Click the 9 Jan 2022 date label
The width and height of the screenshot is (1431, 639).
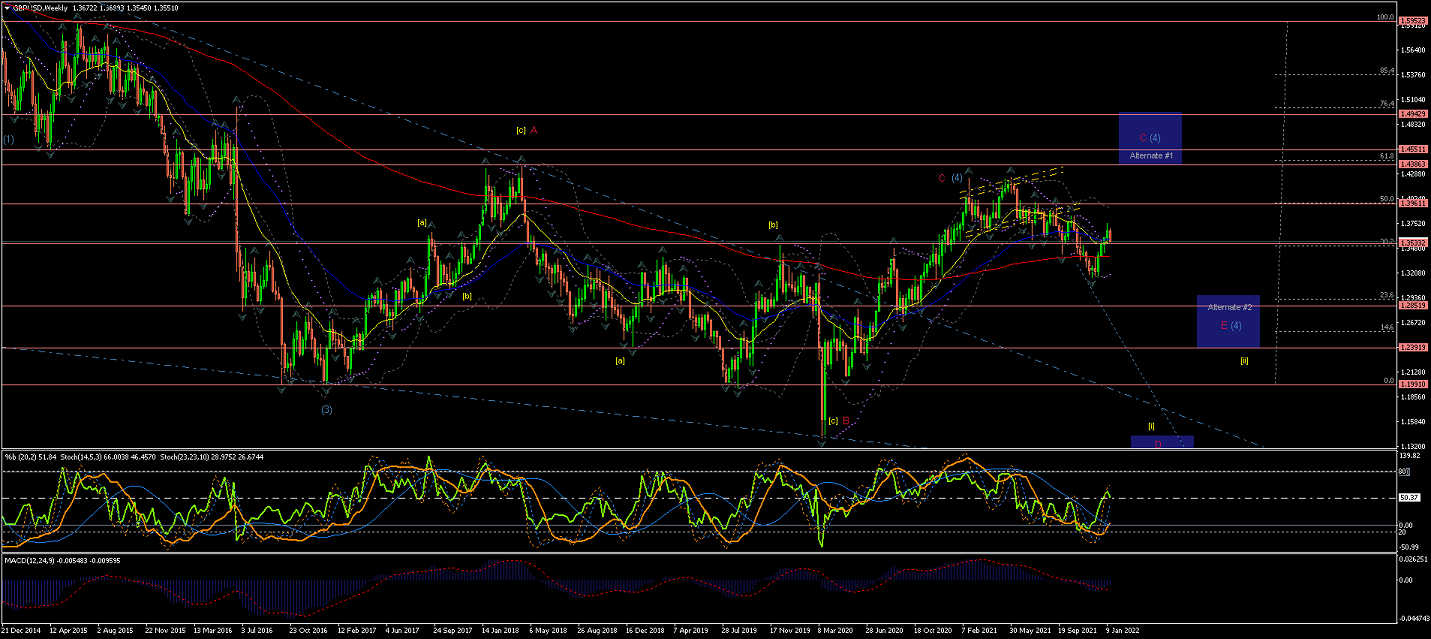[1124, 632]
